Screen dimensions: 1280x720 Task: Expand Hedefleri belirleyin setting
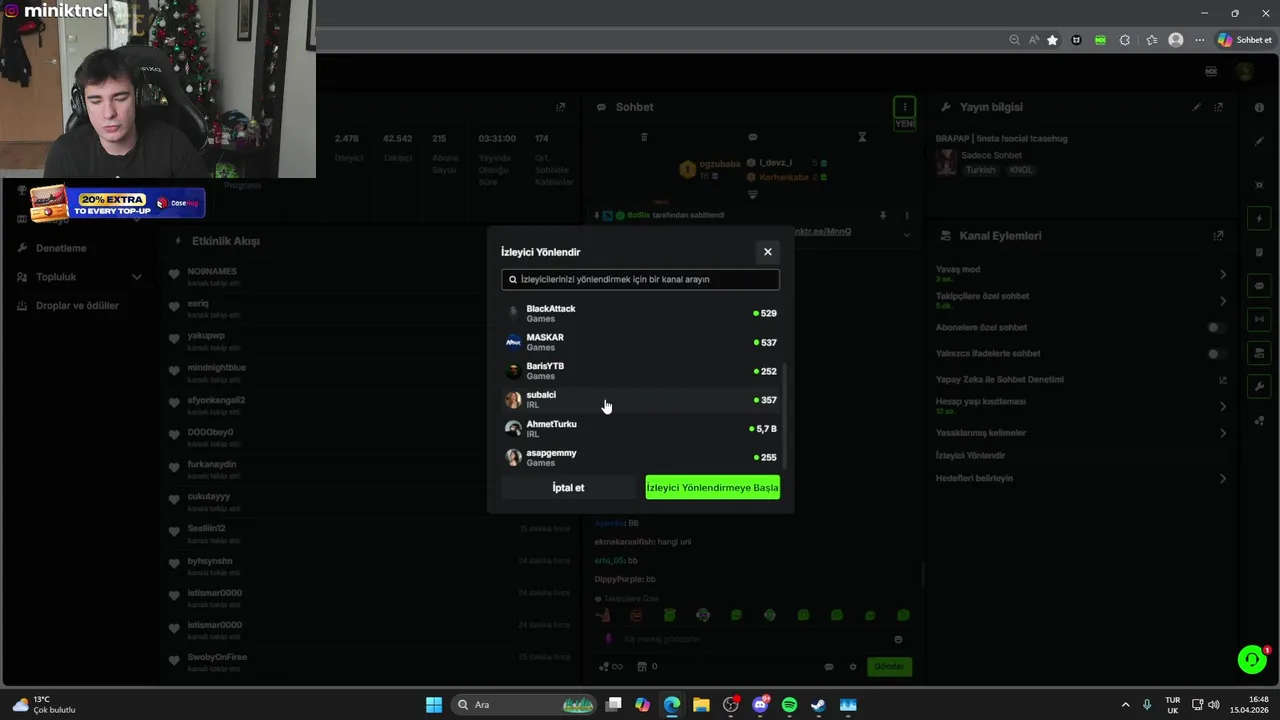click(1223, 478)
